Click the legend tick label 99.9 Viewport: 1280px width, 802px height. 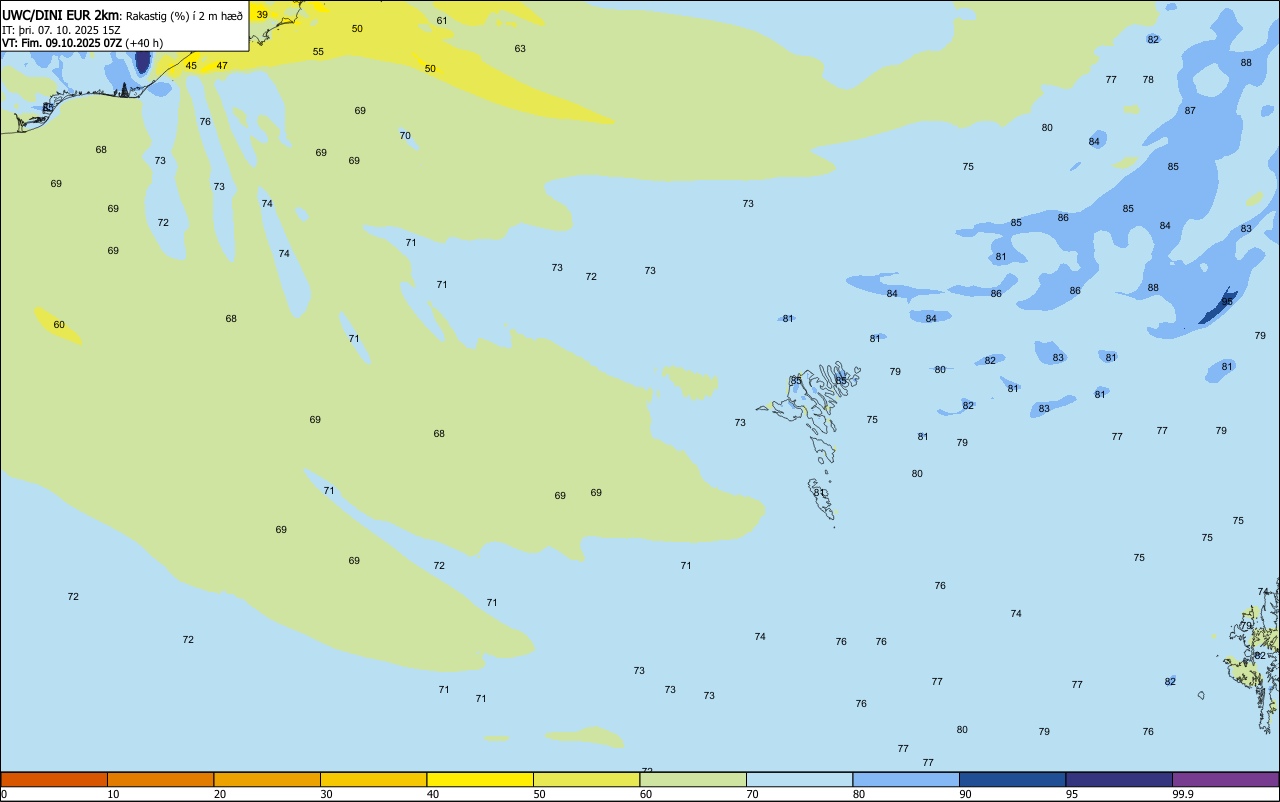1183,794
